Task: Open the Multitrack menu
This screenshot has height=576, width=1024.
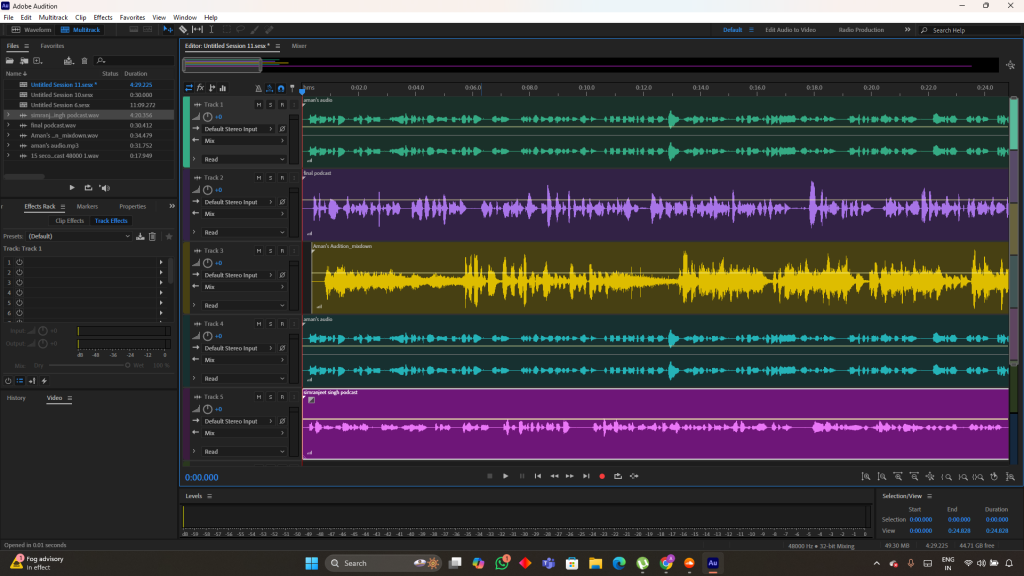Action: (x=53, y=17)
